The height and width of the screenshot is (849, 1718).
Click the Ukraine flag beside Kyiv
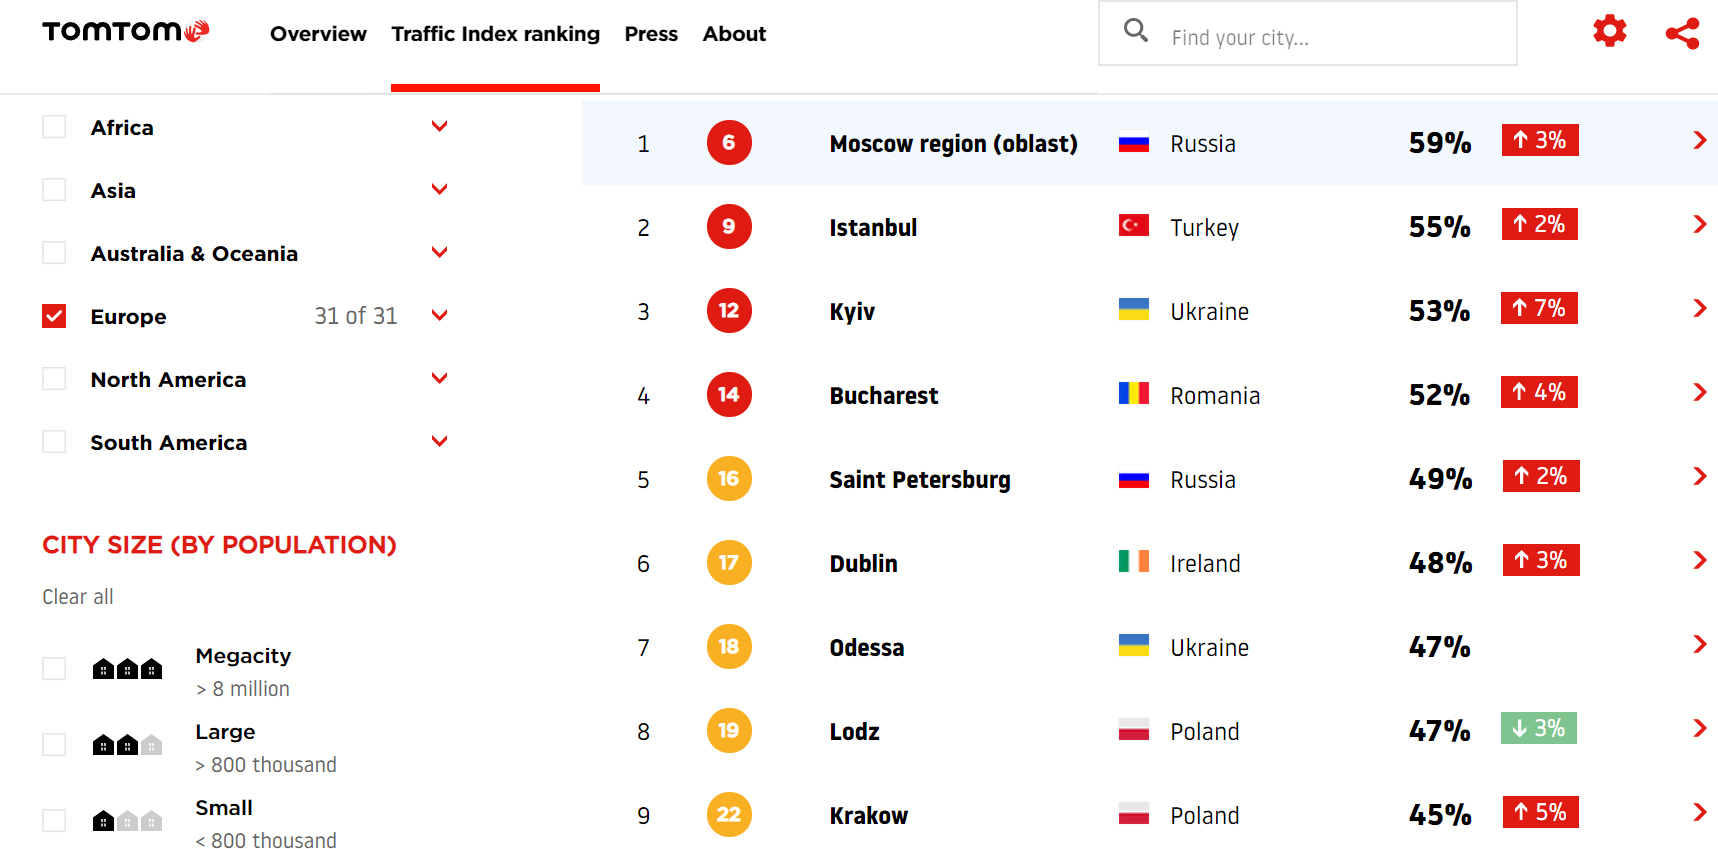(1133, 310)
